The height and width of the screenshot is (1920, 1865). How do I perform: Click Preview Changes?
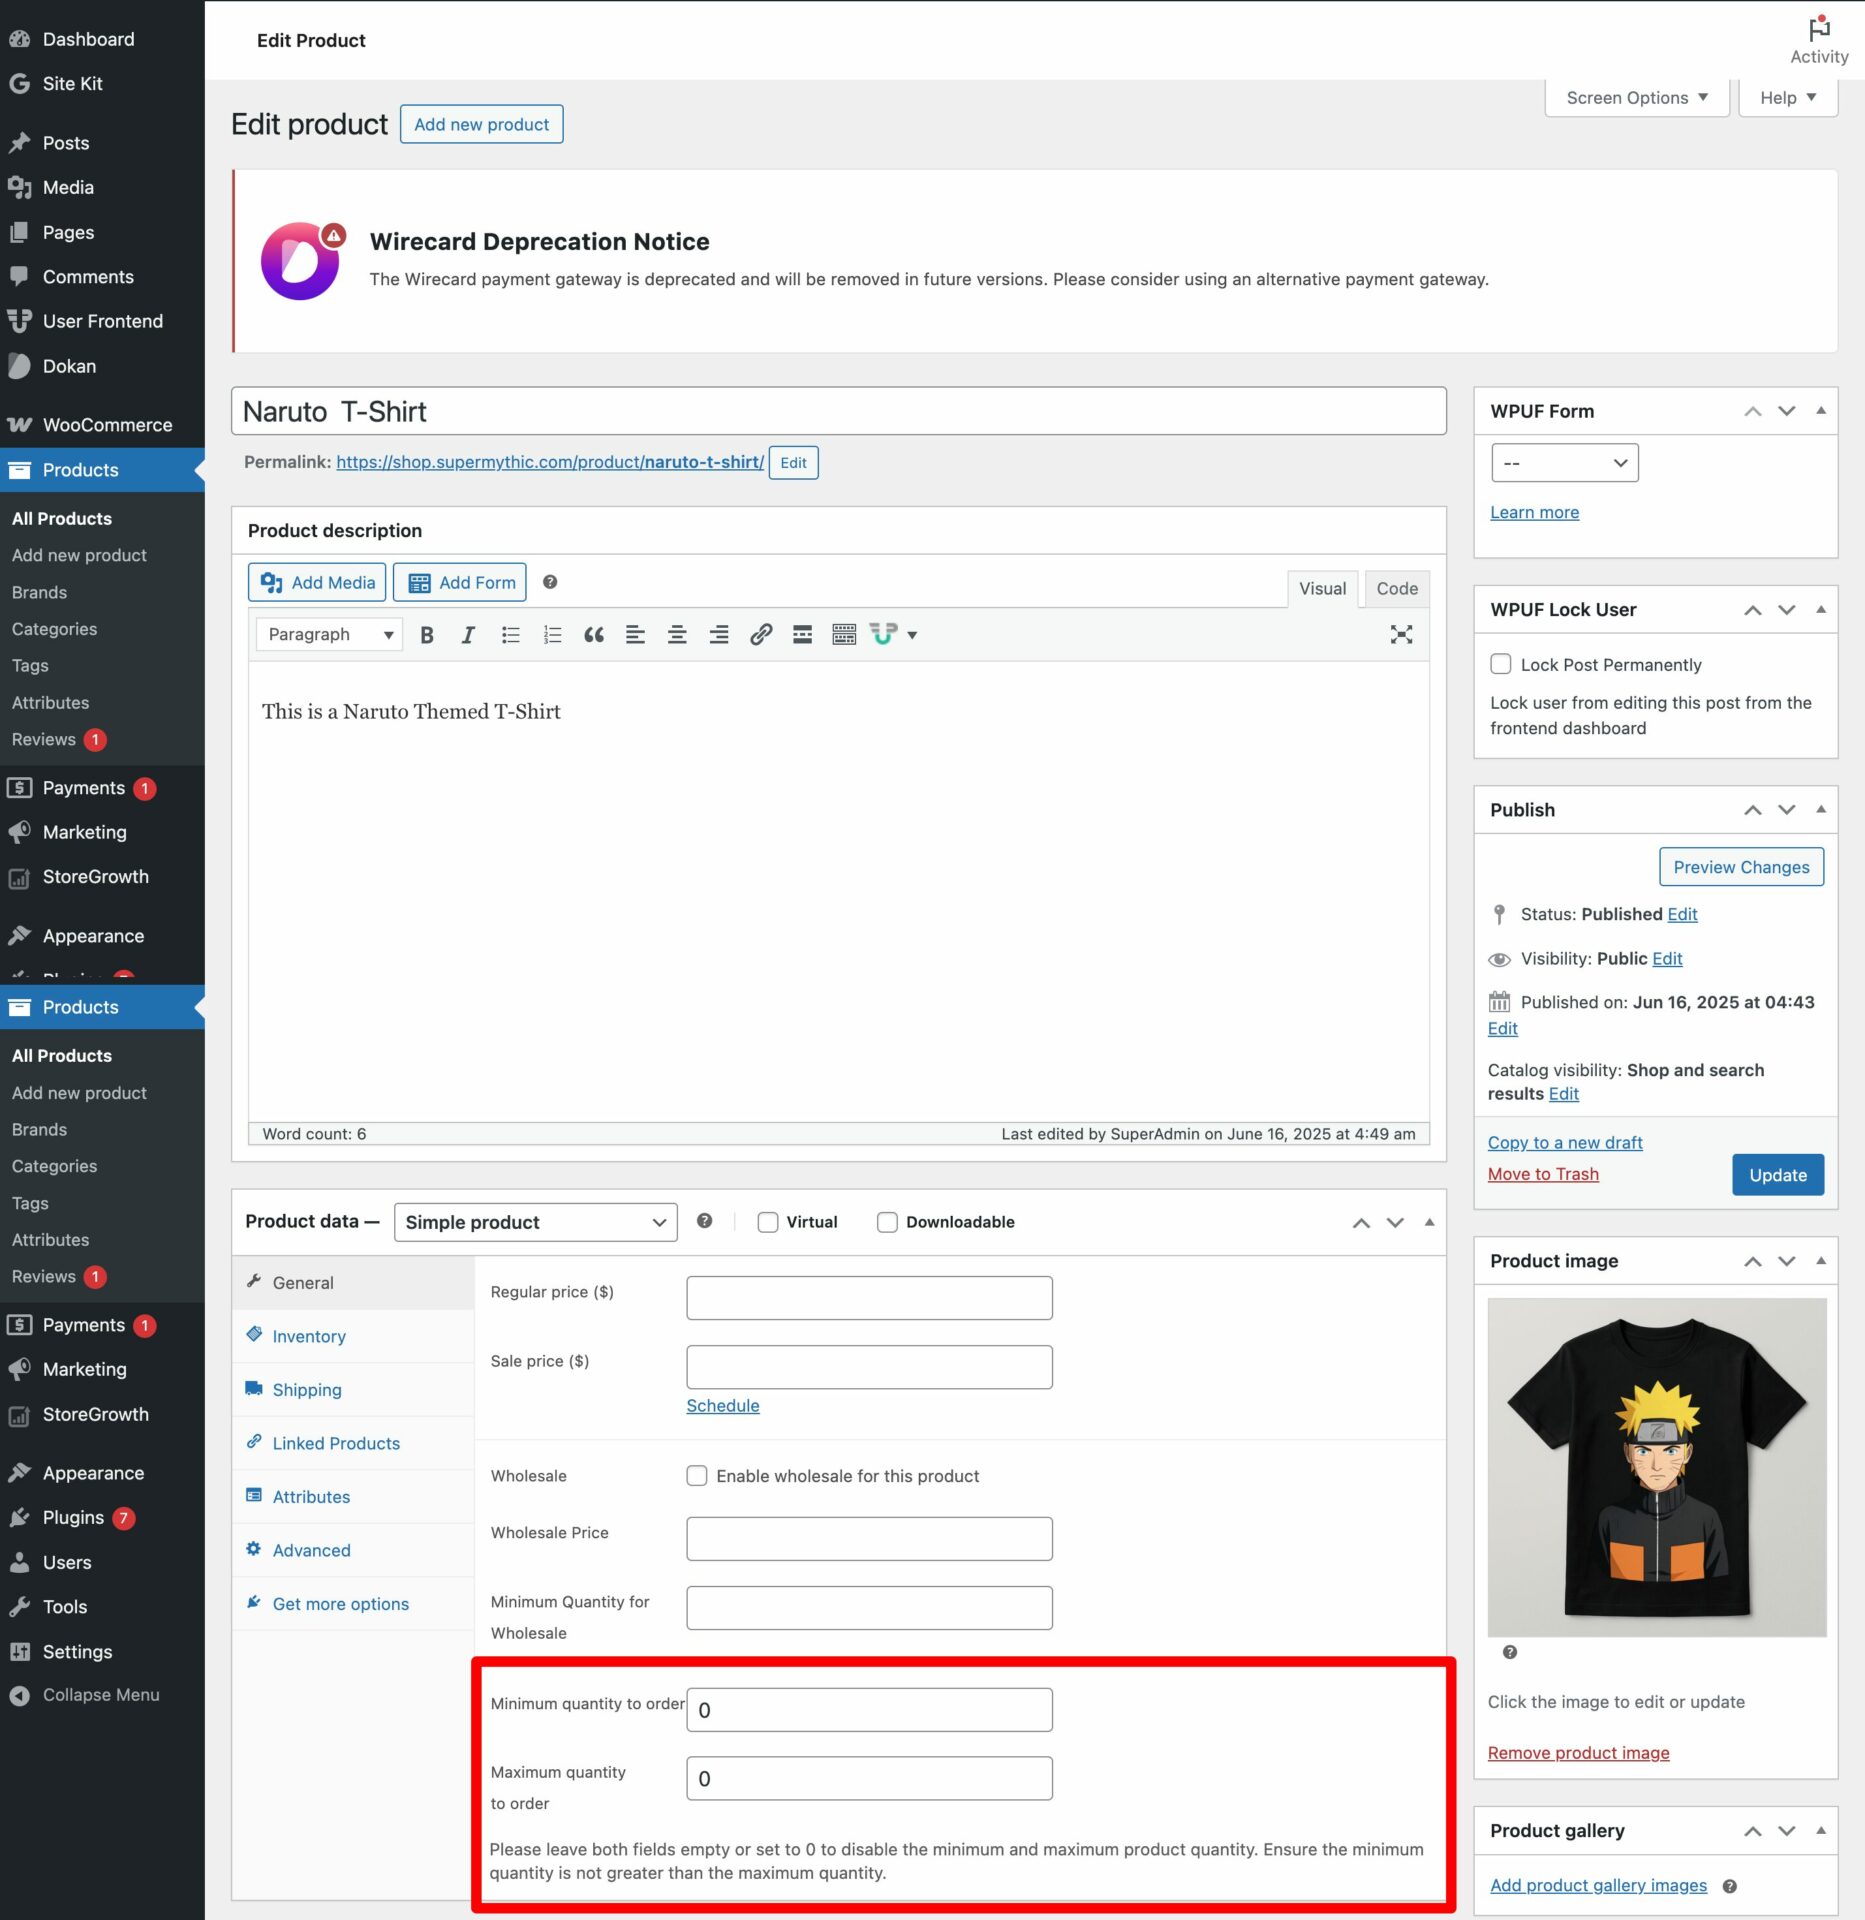click(x=1741, y=867)
